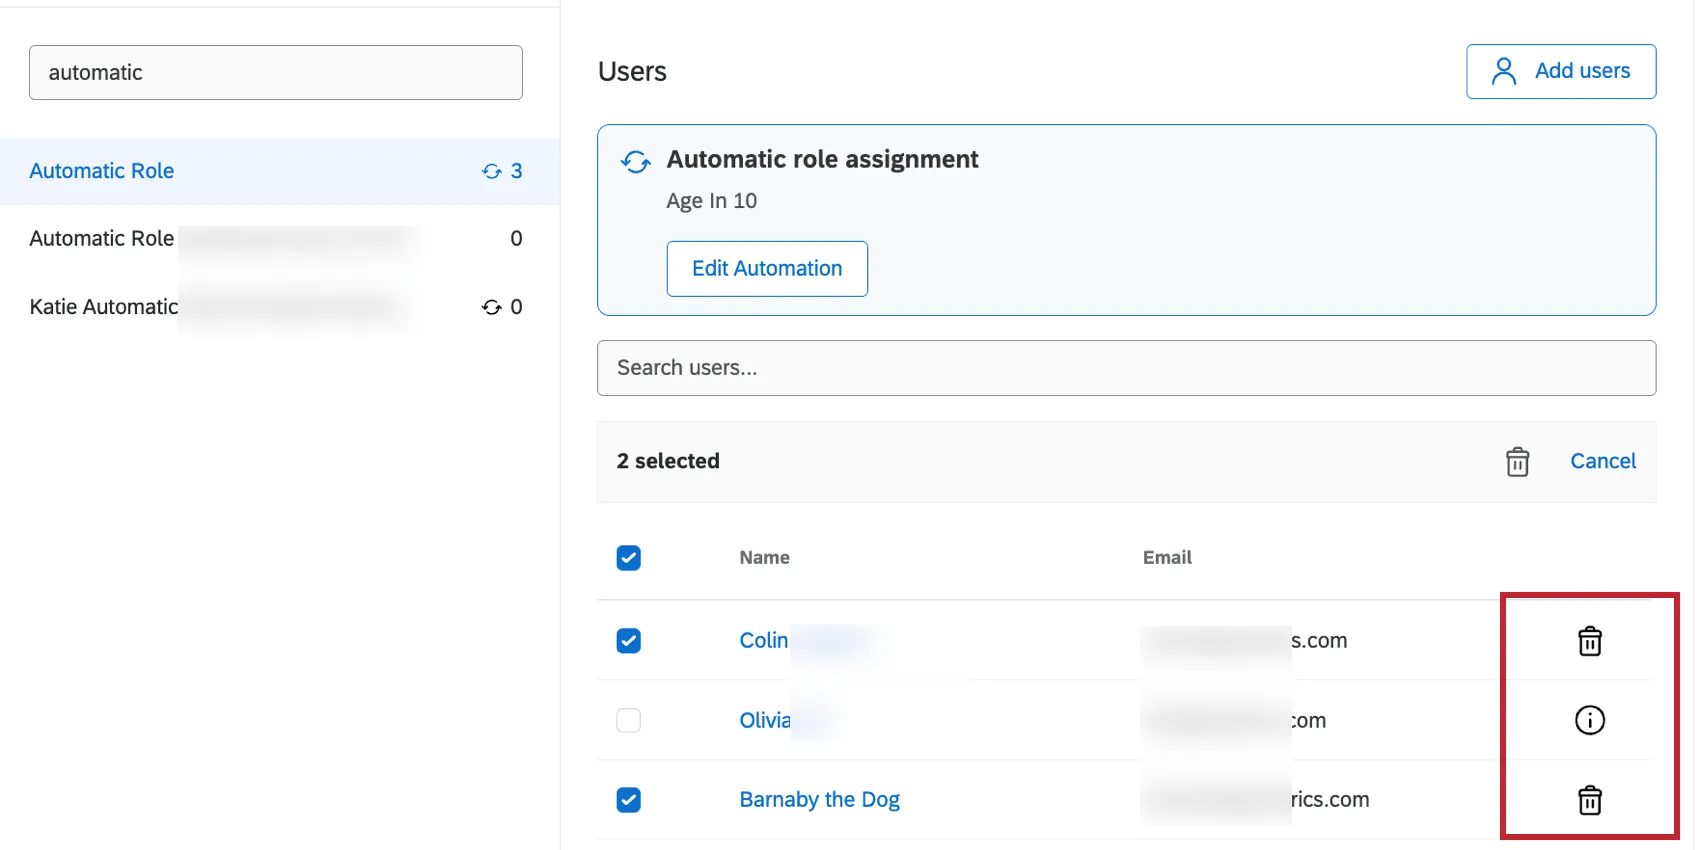The image size is (1700, 850).
Task: Click trash icon for Barnaby the Dog
Action: [x=1589, y=800]
